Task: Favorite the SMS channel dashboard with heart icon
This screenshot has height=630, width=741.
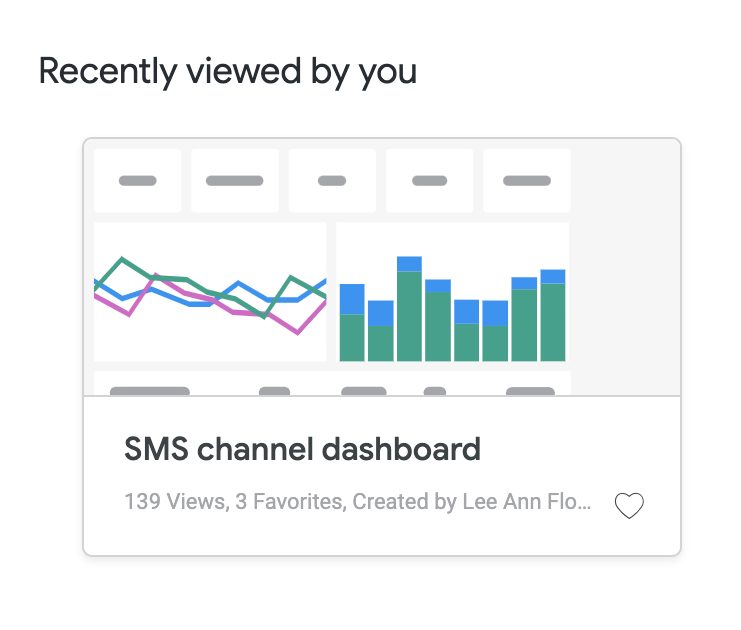Action: 629,505
